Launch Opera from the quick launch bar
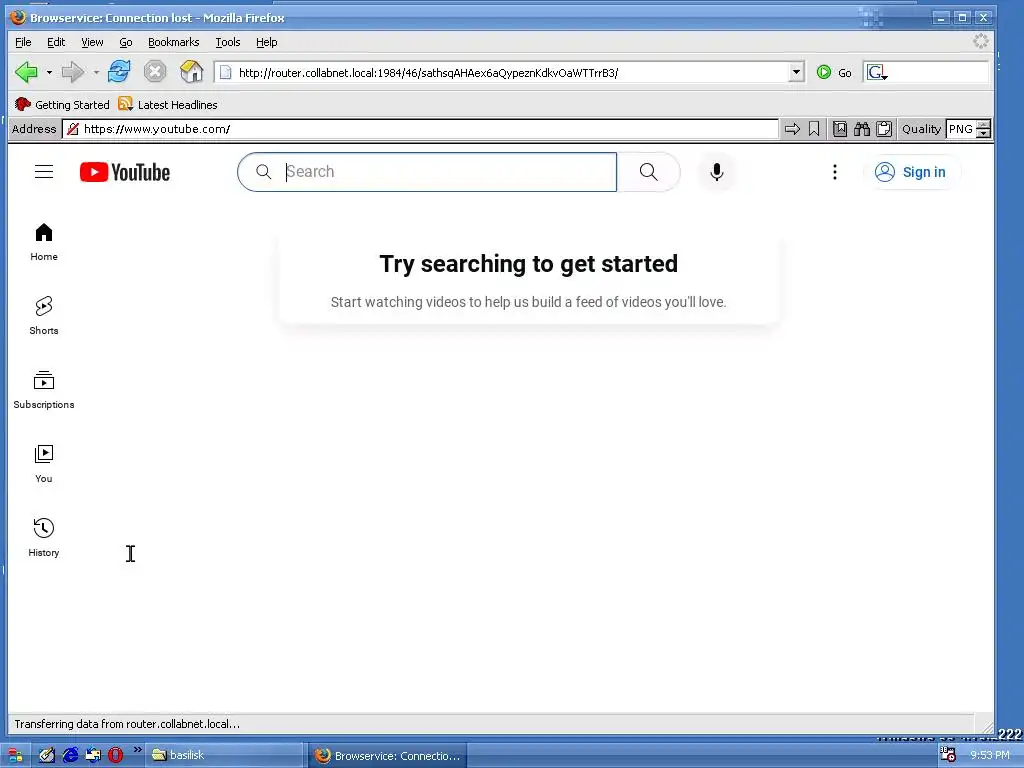Image resolution: width=1024 pixels, height=768 pixels. 116,755
